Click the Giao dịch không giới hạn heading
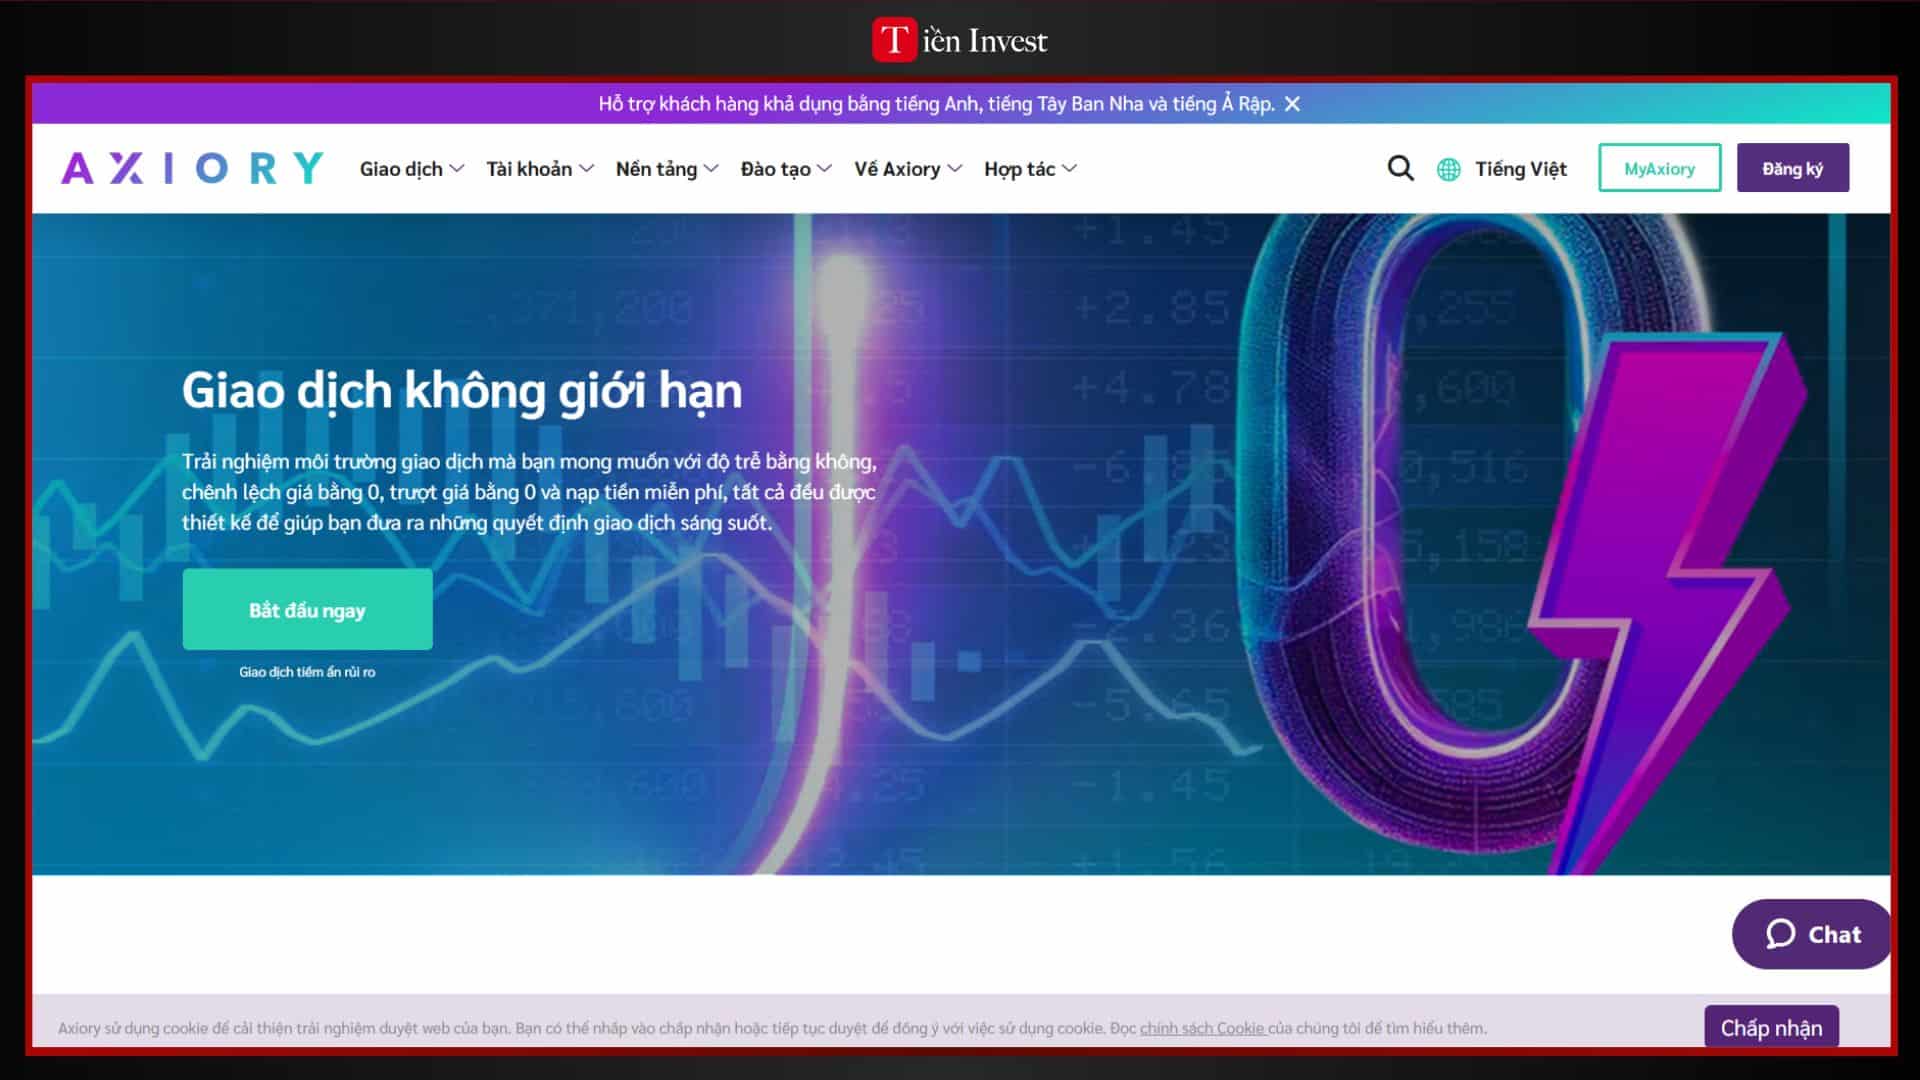 pos(462,390)
